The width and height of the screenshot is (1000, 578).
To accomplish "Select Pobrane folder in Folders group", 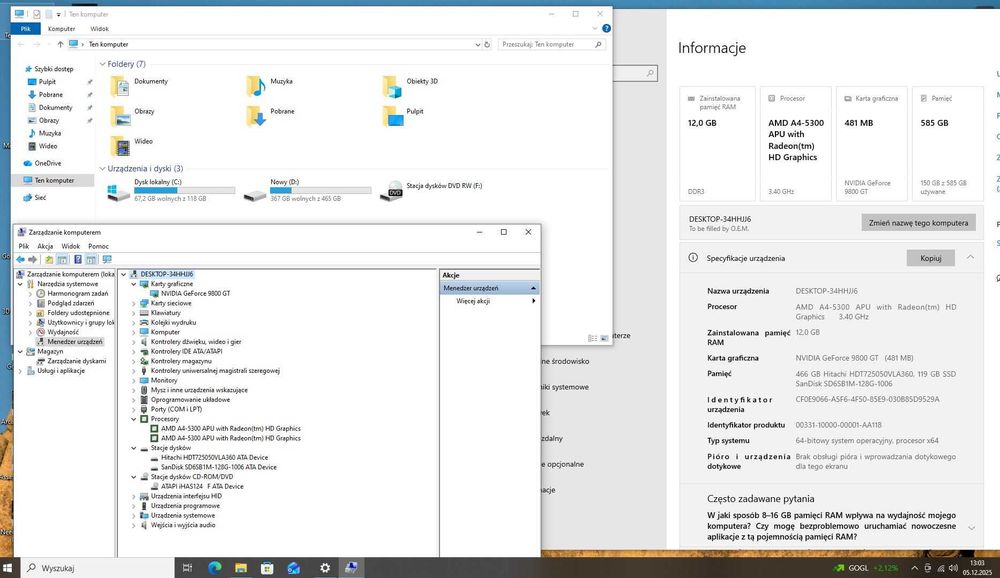I will tap(270, 115).
